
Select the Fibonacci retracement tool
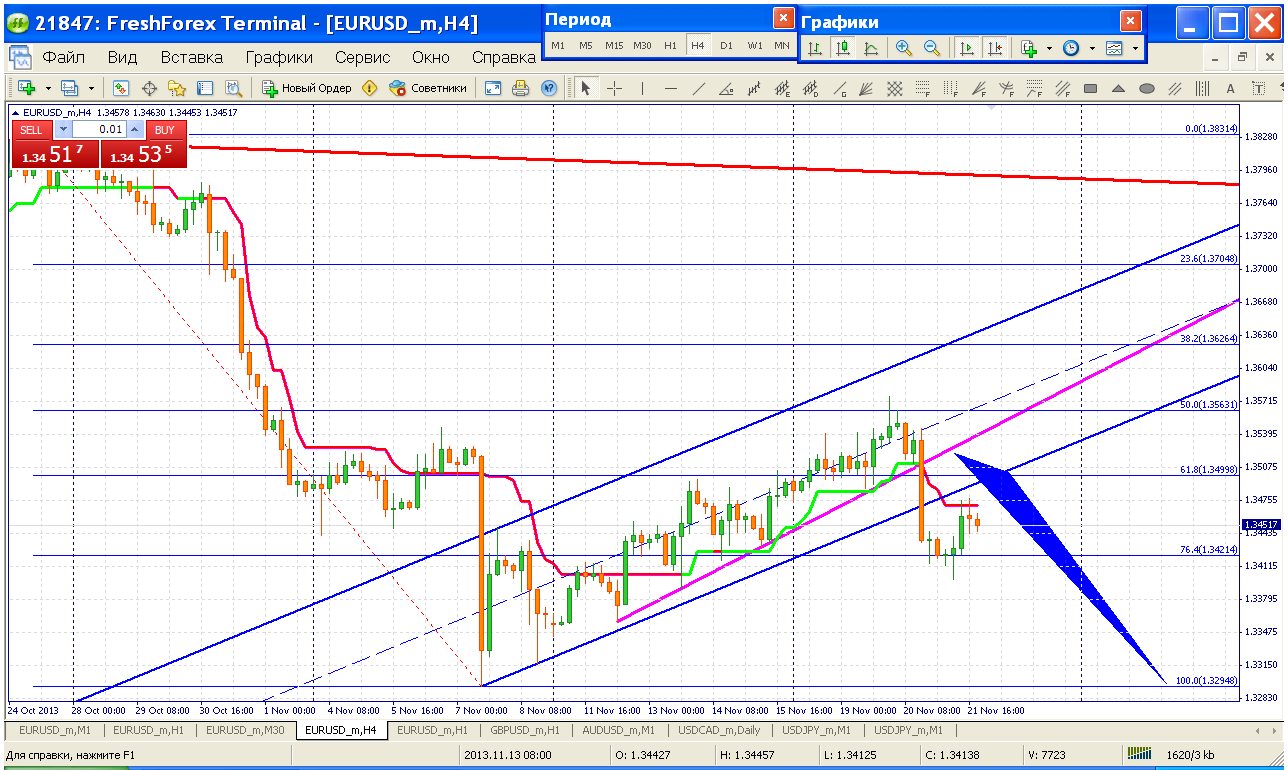point(923,88)
